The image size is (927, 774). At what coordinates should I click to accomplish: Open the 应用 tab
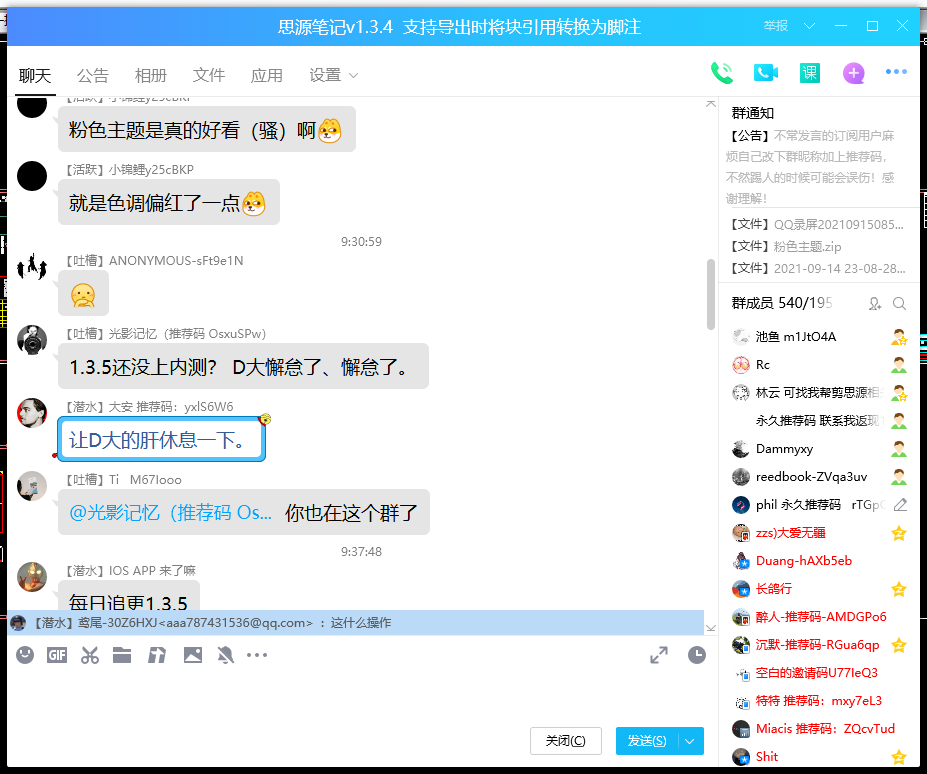pyautogui.click(x=267, y=76)
